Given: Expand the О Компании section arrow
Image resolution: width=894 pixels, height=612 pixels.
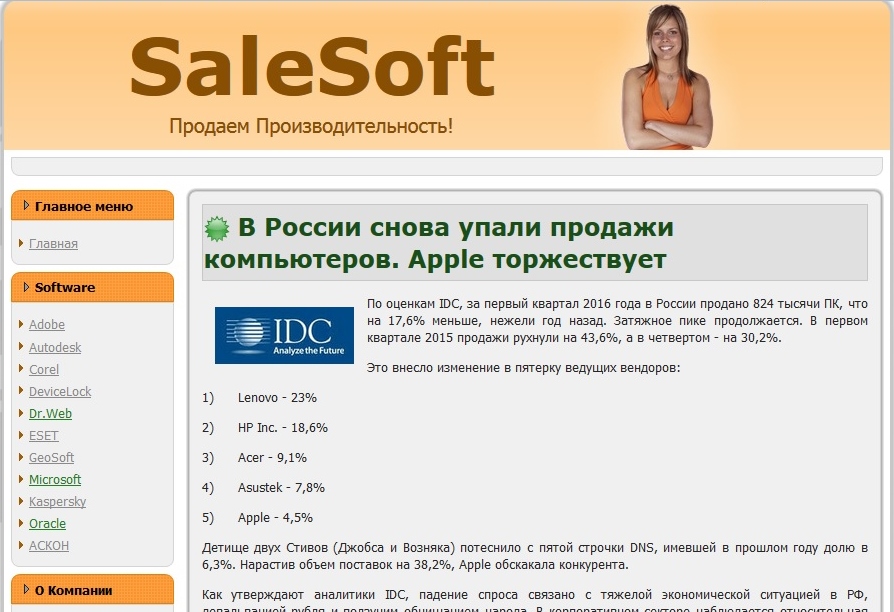Looking at the screenshot, I should (x=26, y=590).
